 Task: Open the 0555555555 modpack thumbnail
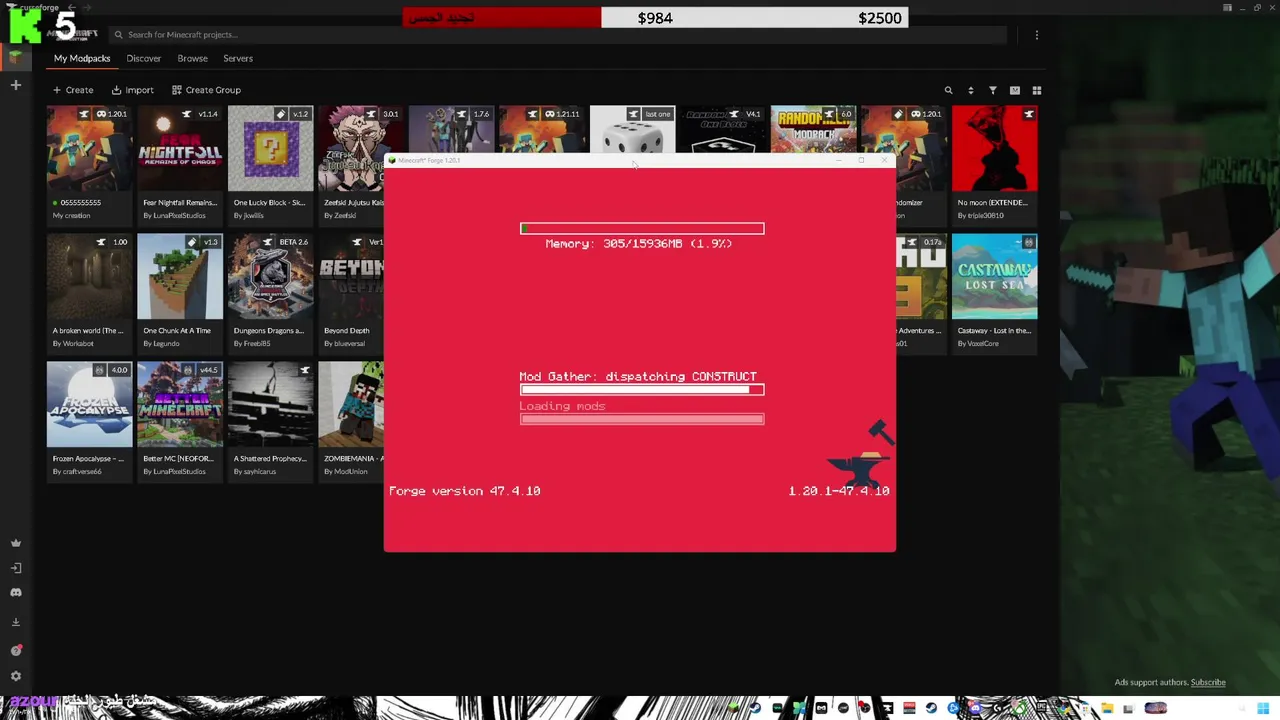pyautogui.click(x=89, y=148)
